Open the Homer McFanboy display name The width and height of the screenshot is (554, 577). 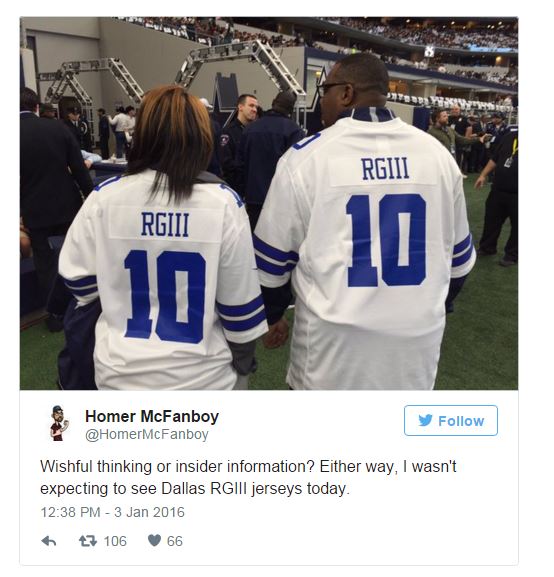tap(152, 417)
